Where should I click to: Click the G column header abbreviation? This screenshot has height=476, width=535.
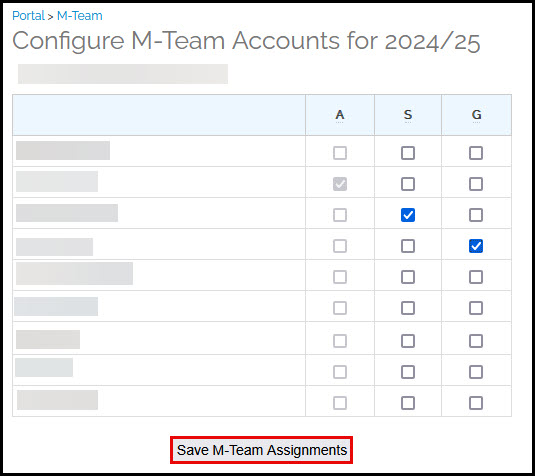point(476,115)
